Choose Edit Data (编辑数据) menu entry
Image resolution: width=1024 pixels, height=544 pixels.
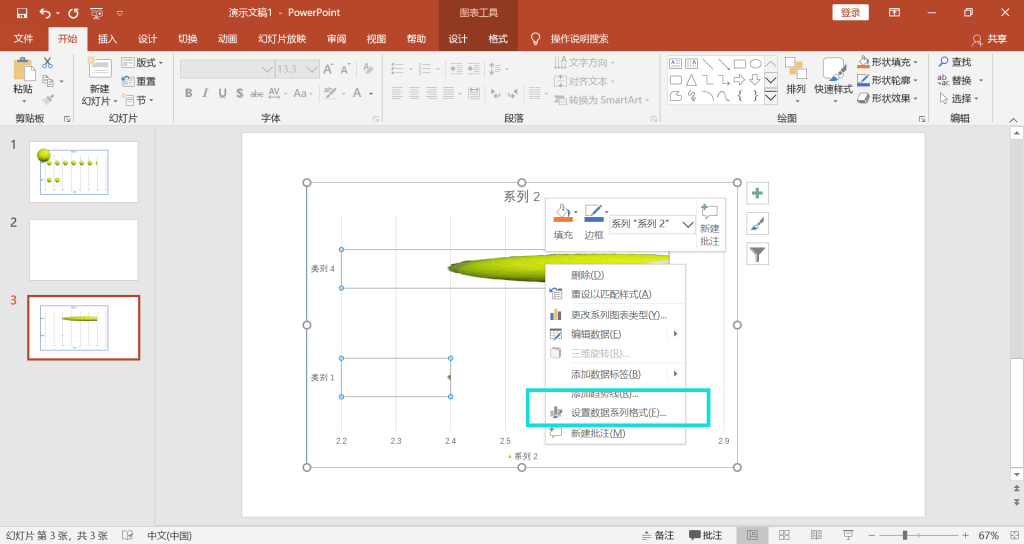tap(615, 334)
